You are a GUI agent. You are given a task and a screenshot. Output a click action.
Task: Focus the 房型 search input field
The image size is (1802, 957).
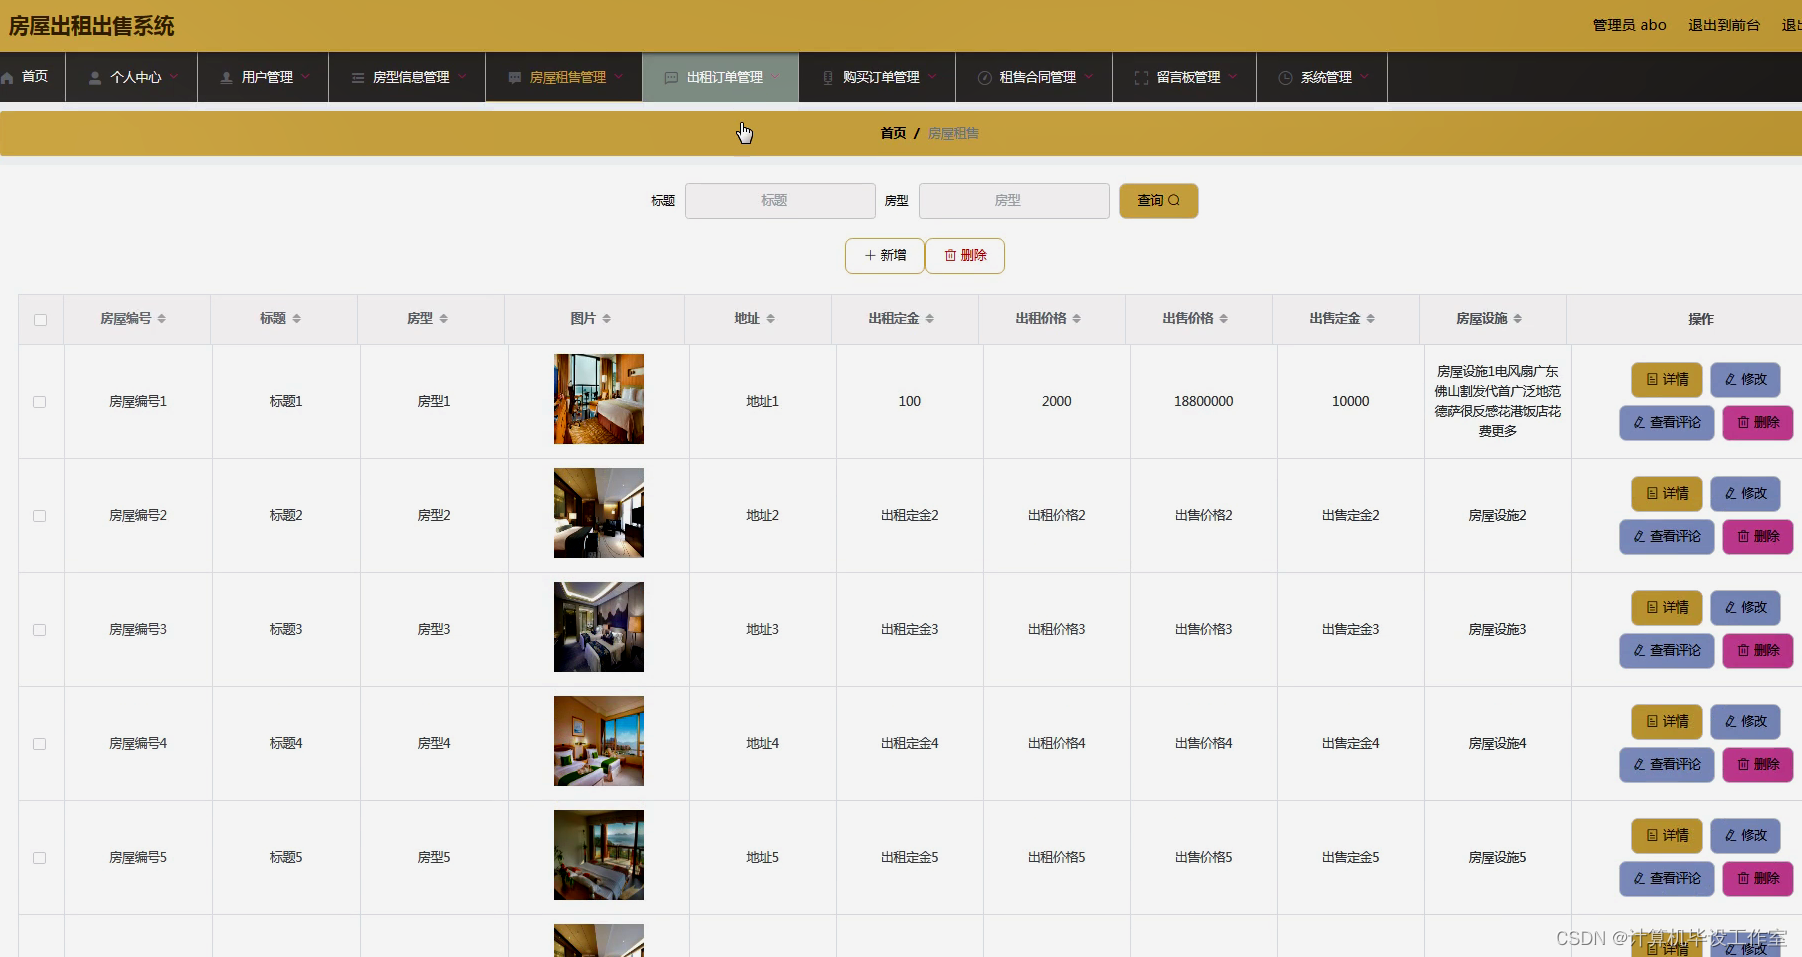coord(1014,201)
